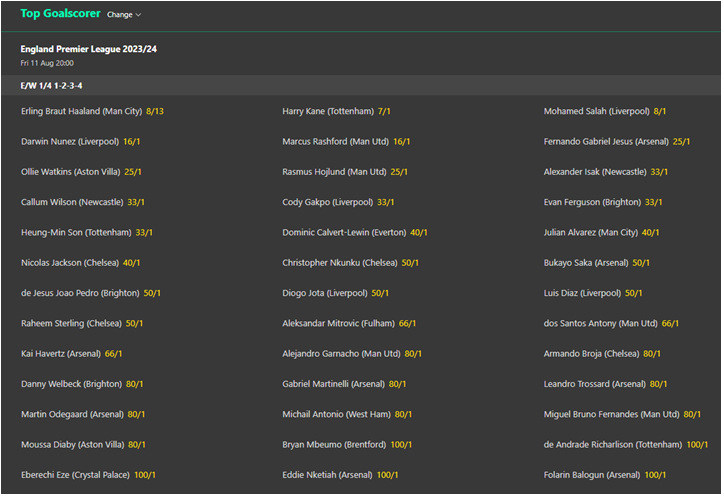The width and height of the screenshot is (724, 497).
Task: Back Bryan Mbeumo at 100/1
Action: point(347,445)
